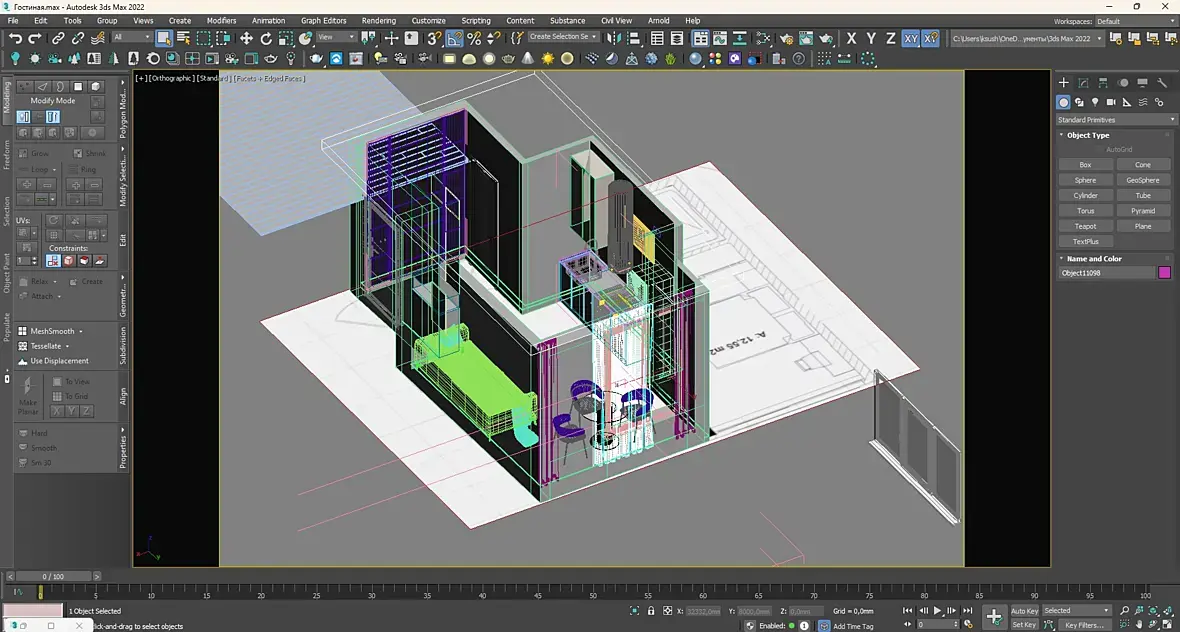The height and width of the screenshot is (632, 1180).
Task: Restrict transform to the Z axis
Action: click(x=890, y=38)
